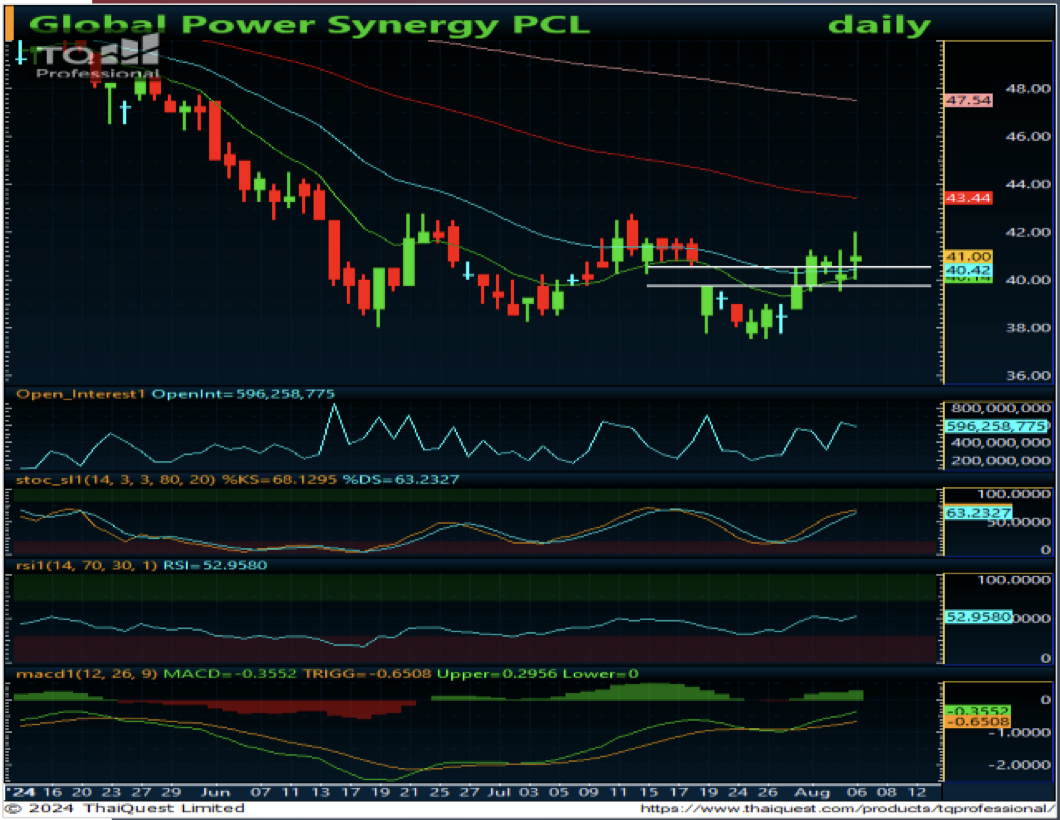The height and width of the screenshot is (820, 1060).
Task: Click the RSI=52.9580 readout
Action: [215, 565]
